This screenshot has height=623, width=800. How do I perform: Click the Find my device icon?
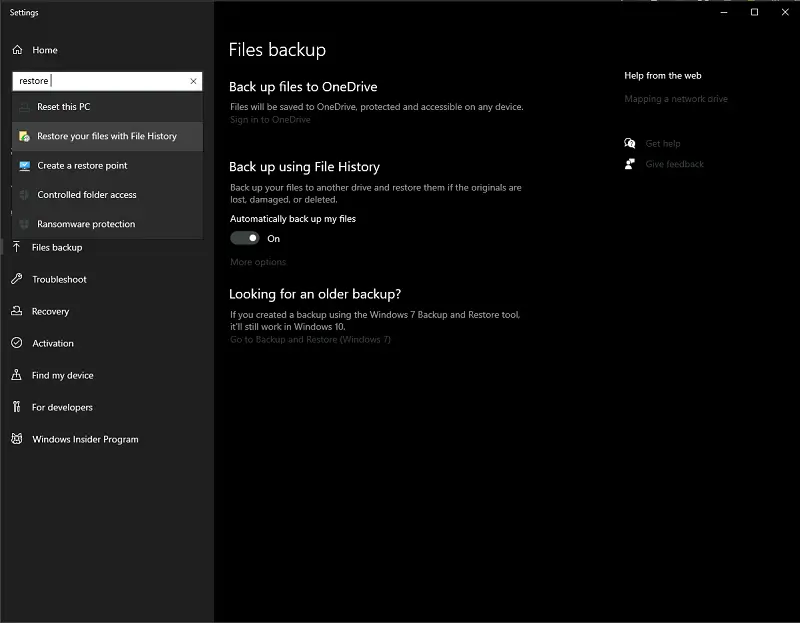pos(17,375)
